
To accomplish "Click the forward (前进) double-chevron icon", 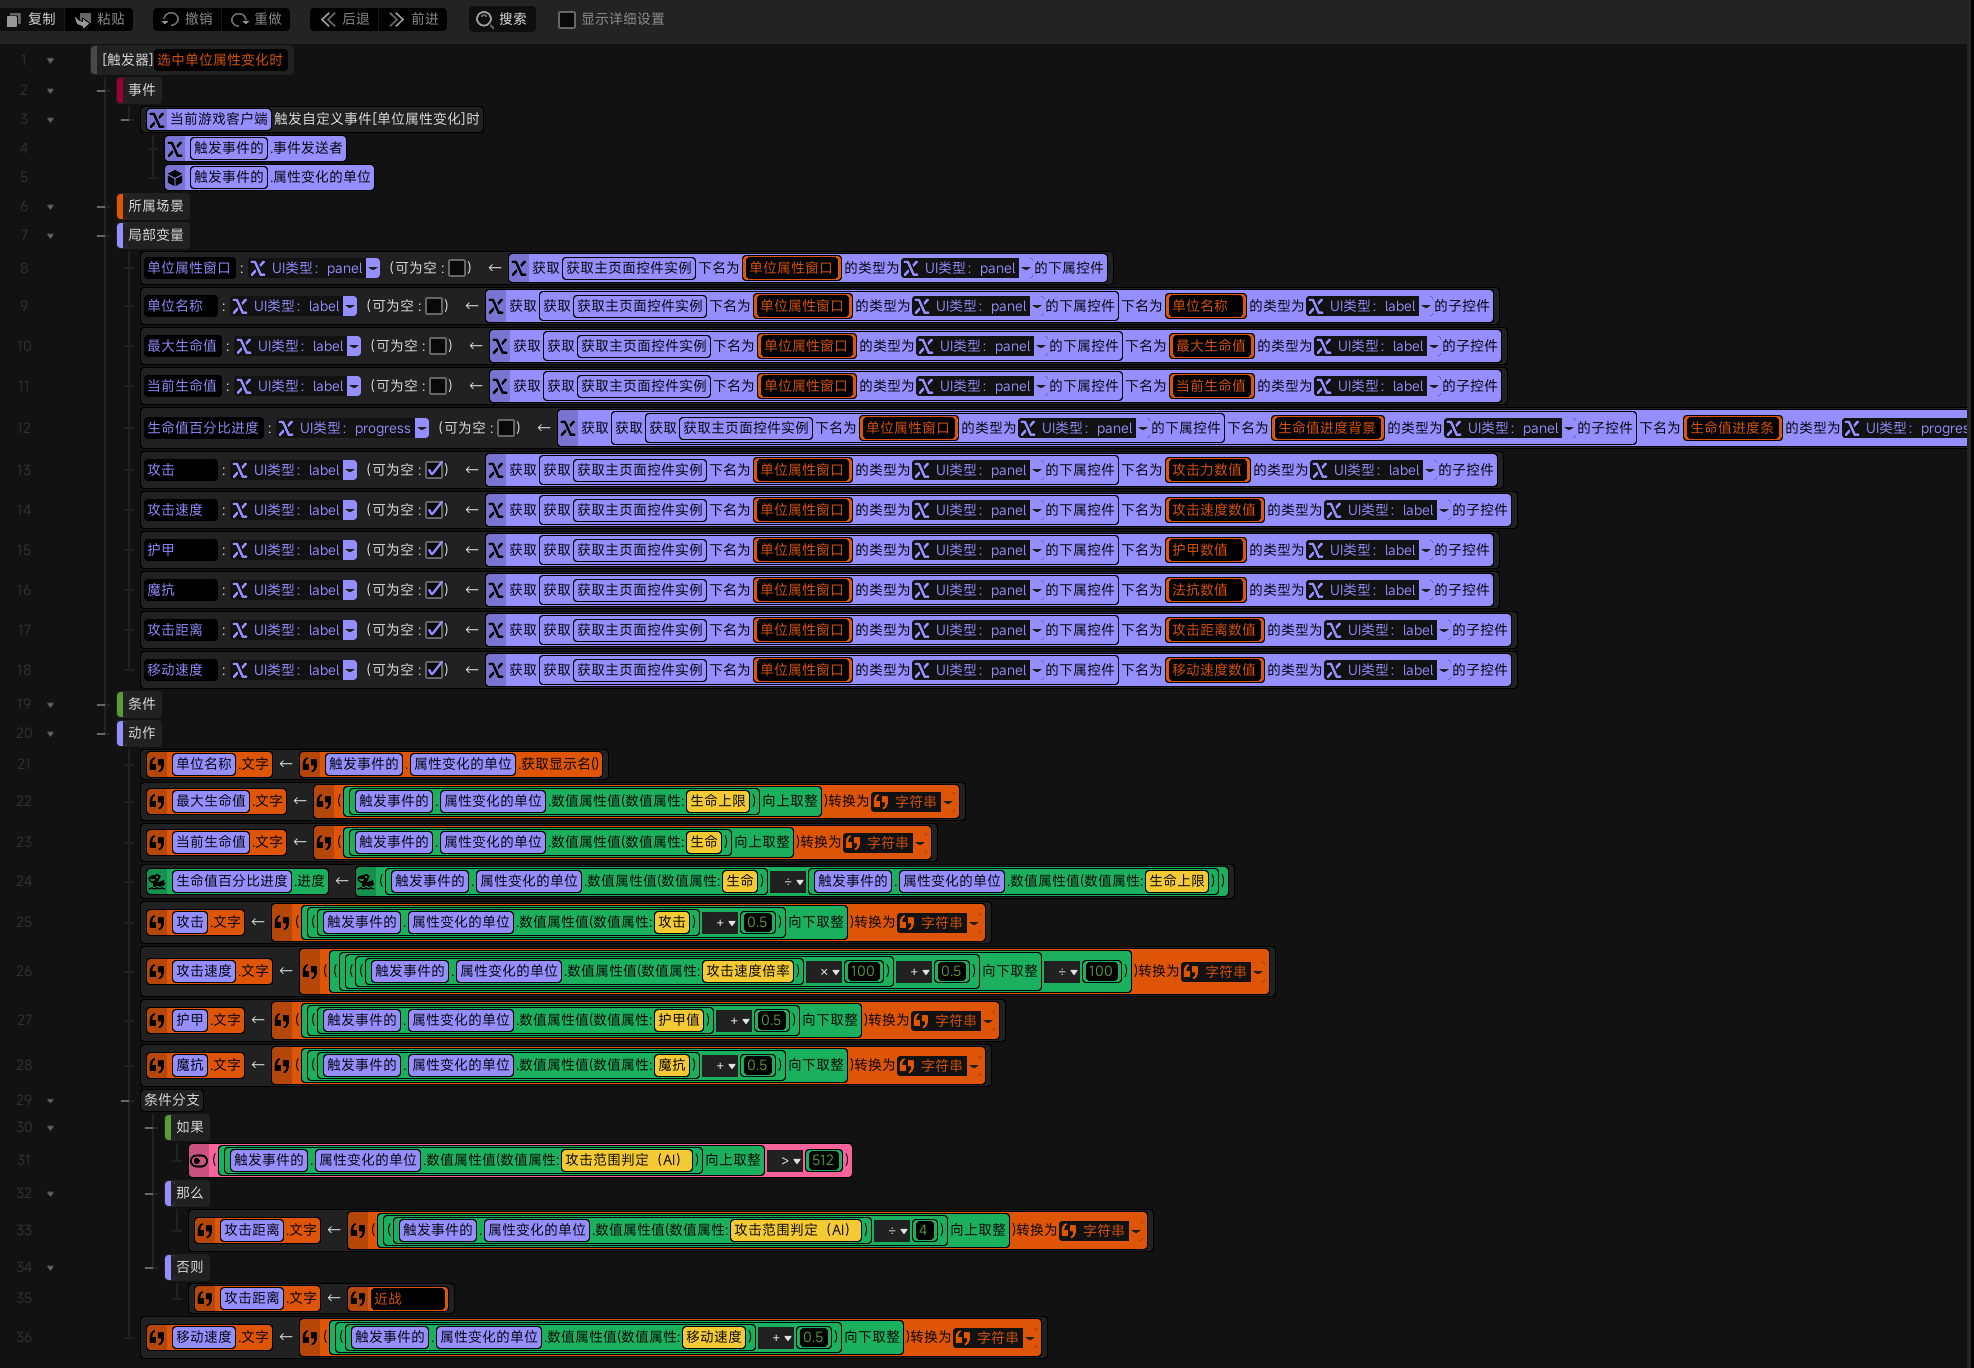I will pos(397,19).
